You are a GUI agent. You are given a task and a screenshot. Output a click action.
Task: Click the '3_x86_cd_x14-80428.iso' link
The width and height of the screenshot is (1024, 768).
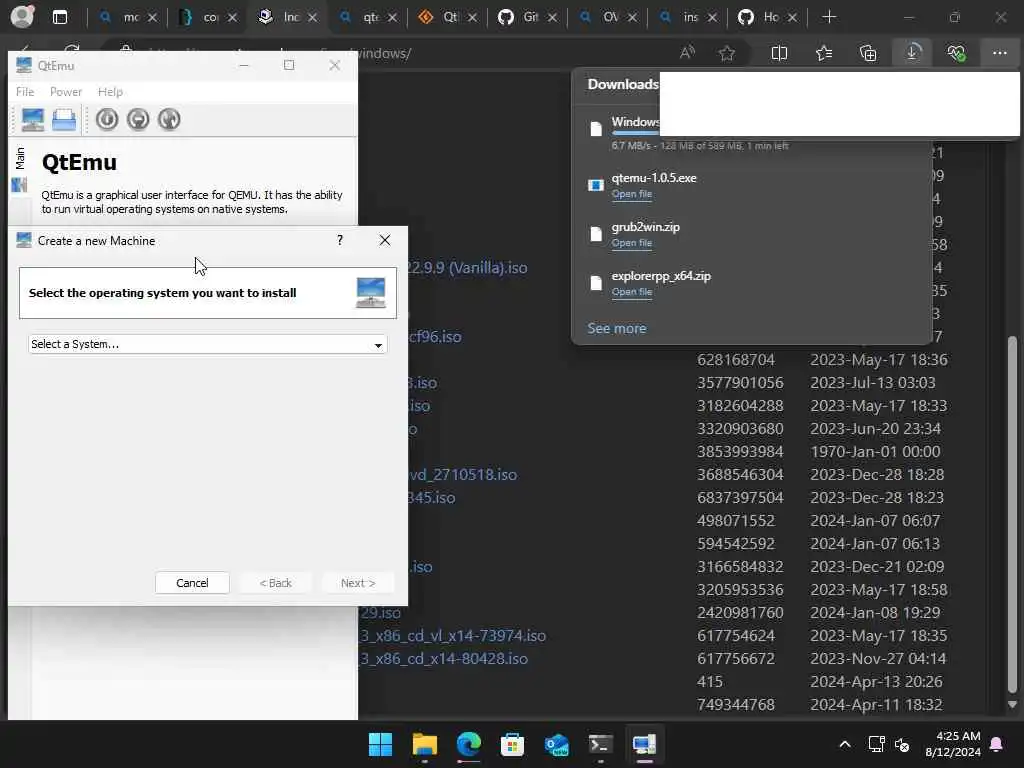coord(443,658)
